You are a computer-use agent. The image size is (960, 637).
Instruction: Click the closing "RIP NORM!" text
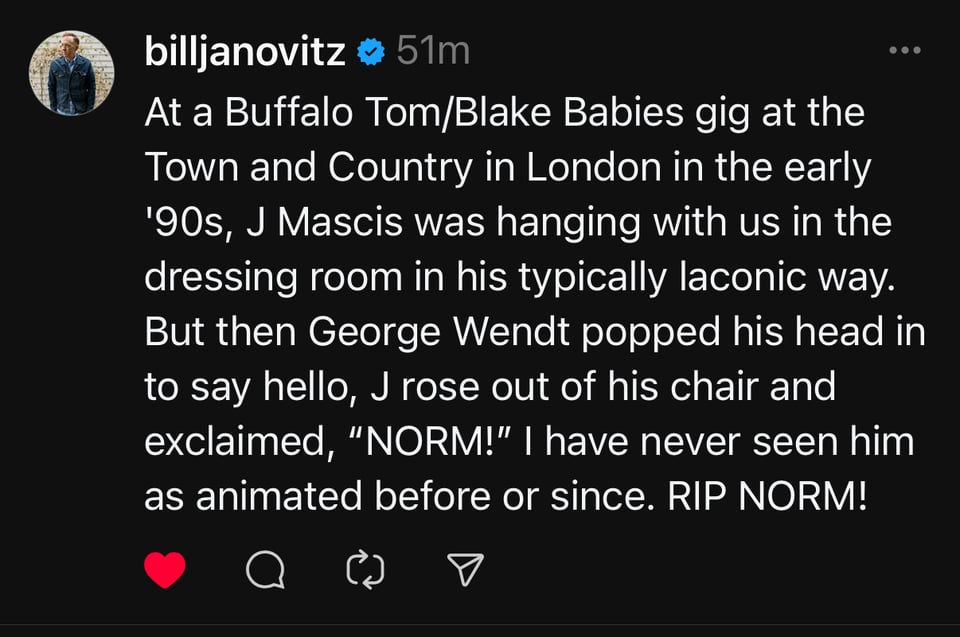pyautogui.click(x=763, y=496)
